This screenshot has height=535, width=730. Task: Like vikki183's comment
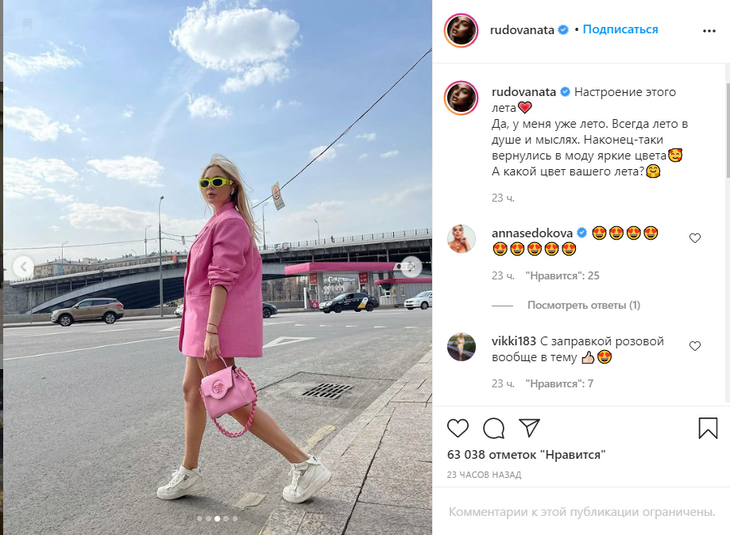[695, 346]
